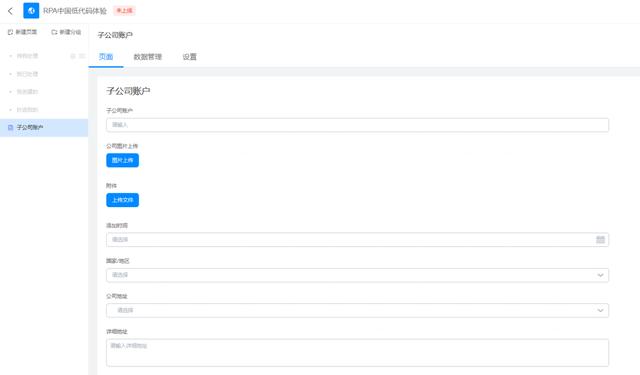Click the calendar icon in the 添加时间 field
Image resolution: width=640 pixels, height=375 pixels.
(600, 240)
